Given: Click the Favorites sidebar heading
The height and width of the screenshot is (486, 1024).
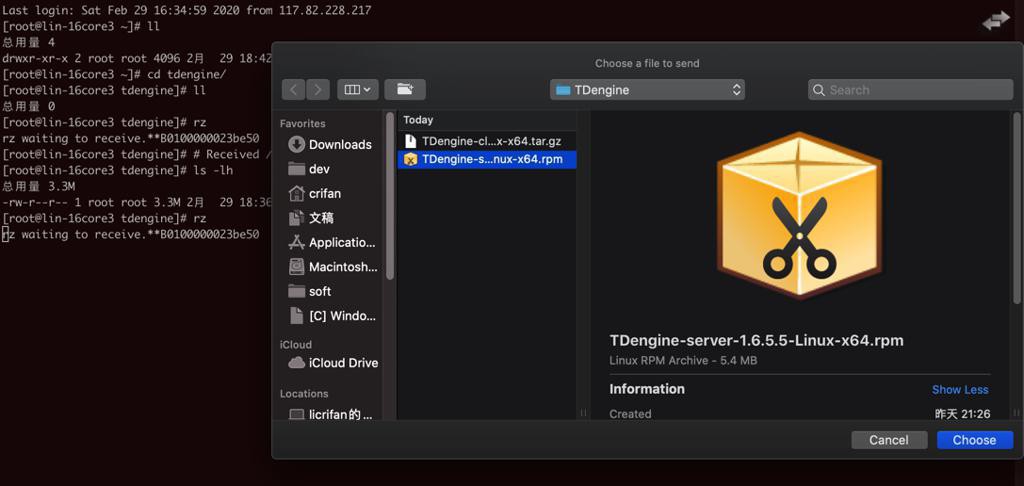Looking at the screenshot, I should pos(302,123).
